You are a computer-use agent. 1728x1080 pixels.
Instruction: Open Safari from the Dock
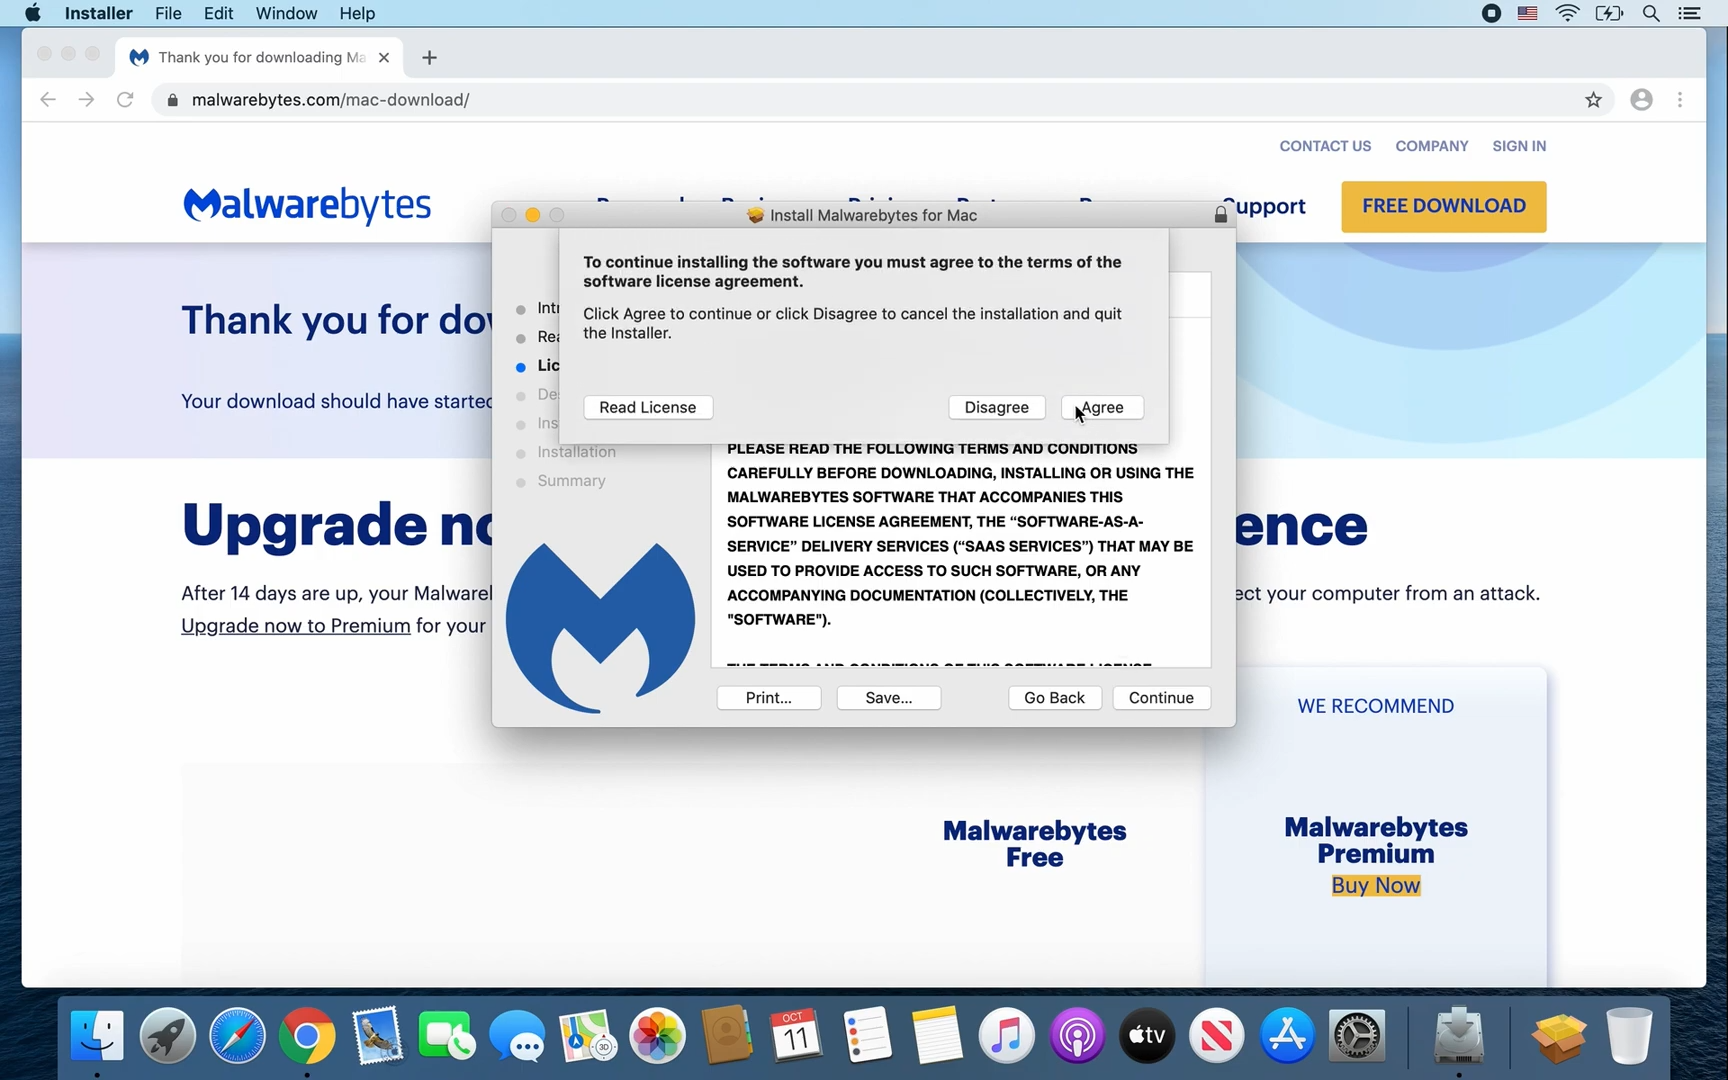click(x=237, y=1035)
